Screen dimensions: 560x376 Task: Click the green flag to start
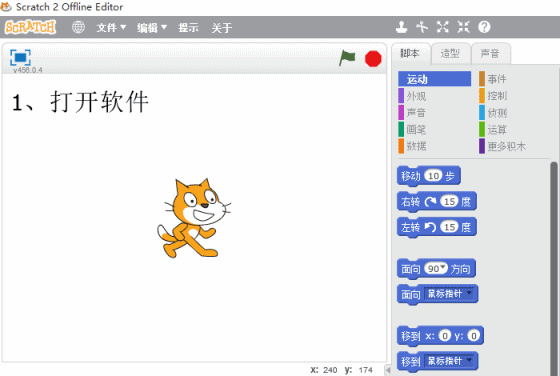coord(347,58)
